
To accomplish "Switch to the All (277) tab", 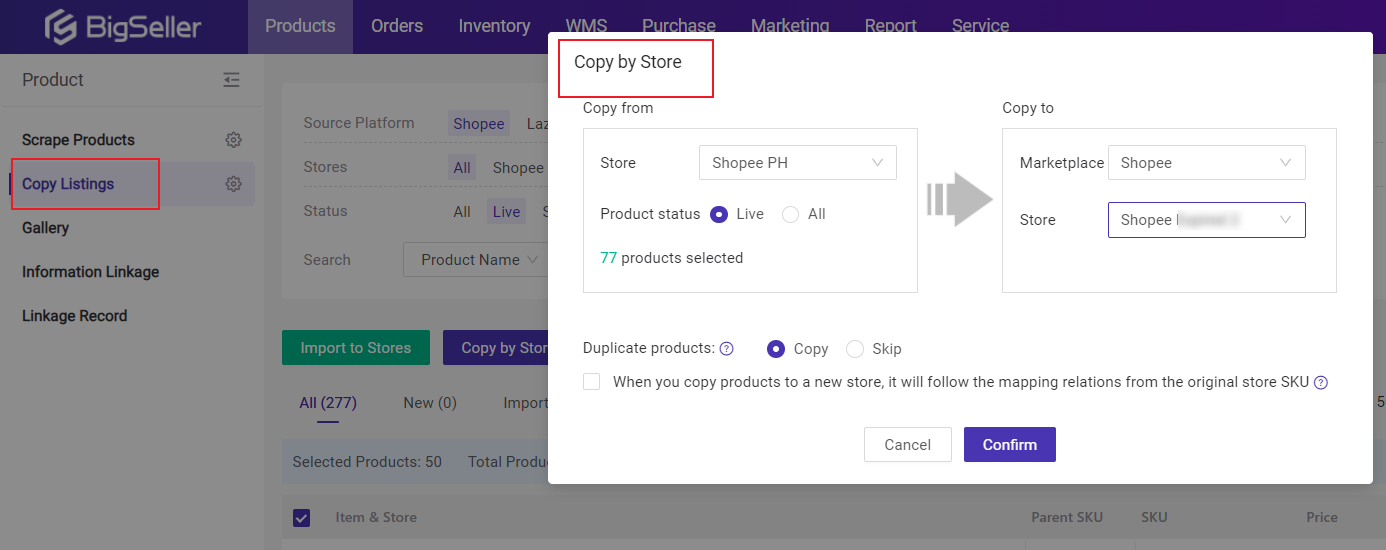I will [328, 403].
